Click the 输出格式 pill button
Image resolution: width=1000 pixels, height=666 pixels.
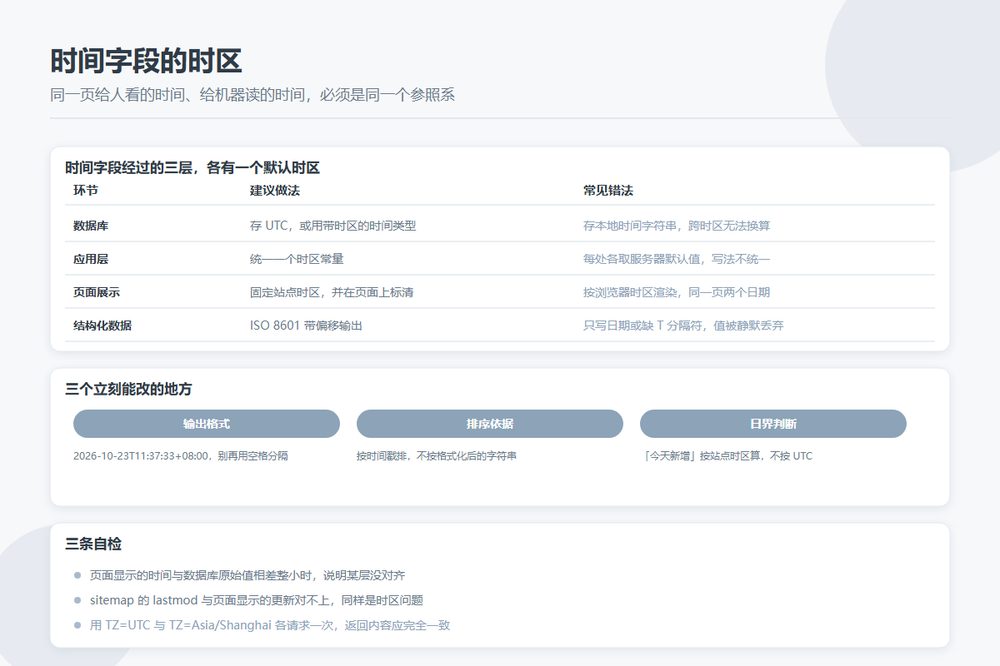[x=206, y=424]
